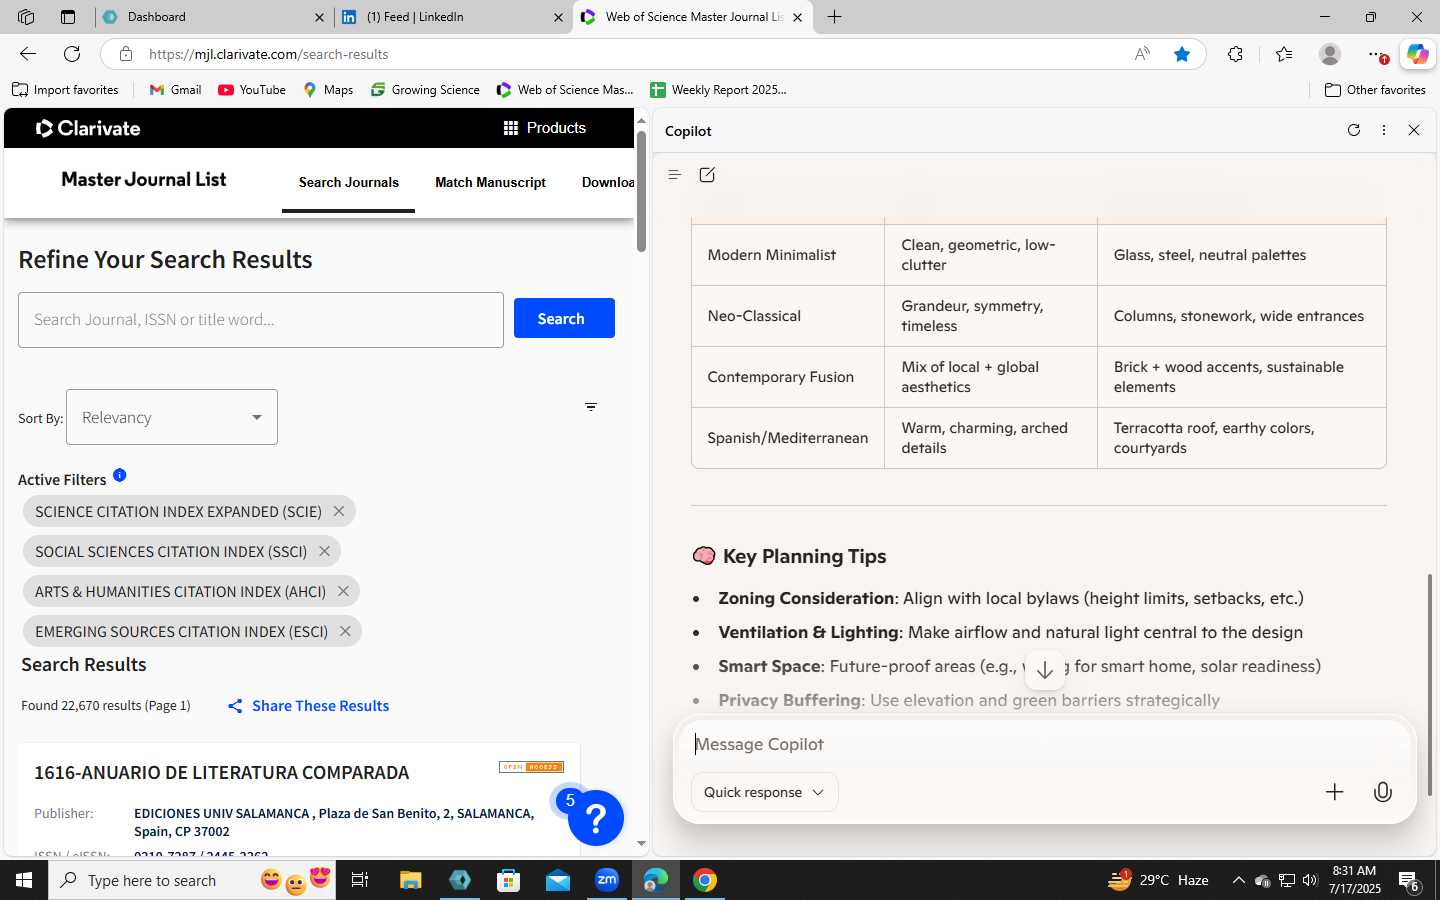Close the Web of Science tab
The height and width of the screenshot is (900, 1440).
tap(797, 17)
